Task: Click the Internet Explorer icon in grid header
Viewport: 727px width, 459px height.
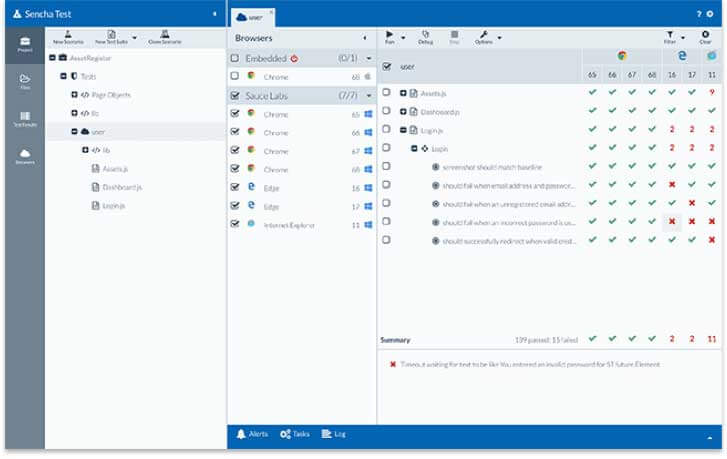Action: (712, 56)
